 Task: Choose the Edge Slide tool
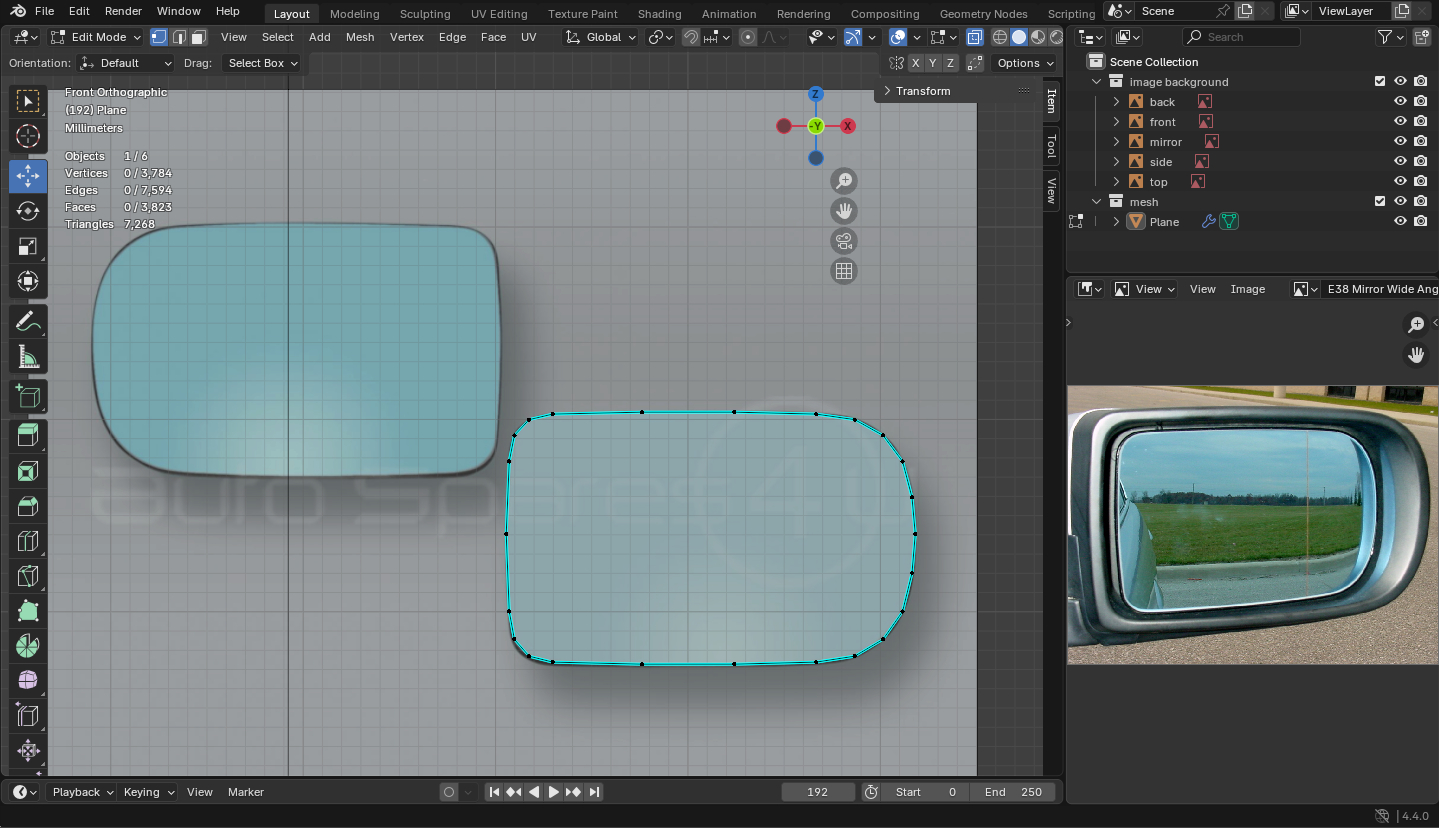(x=28, y=716)
